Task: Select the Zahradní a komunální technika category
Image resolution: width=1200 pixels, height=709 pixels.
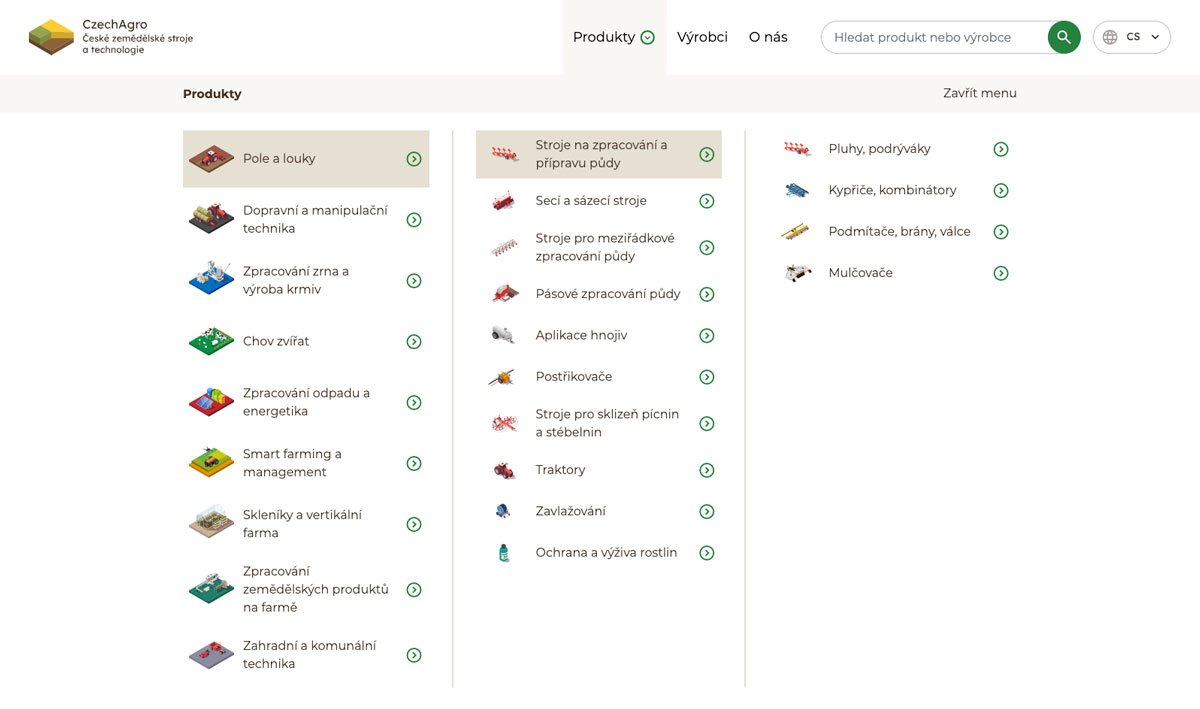Action: tap(309, 655)
